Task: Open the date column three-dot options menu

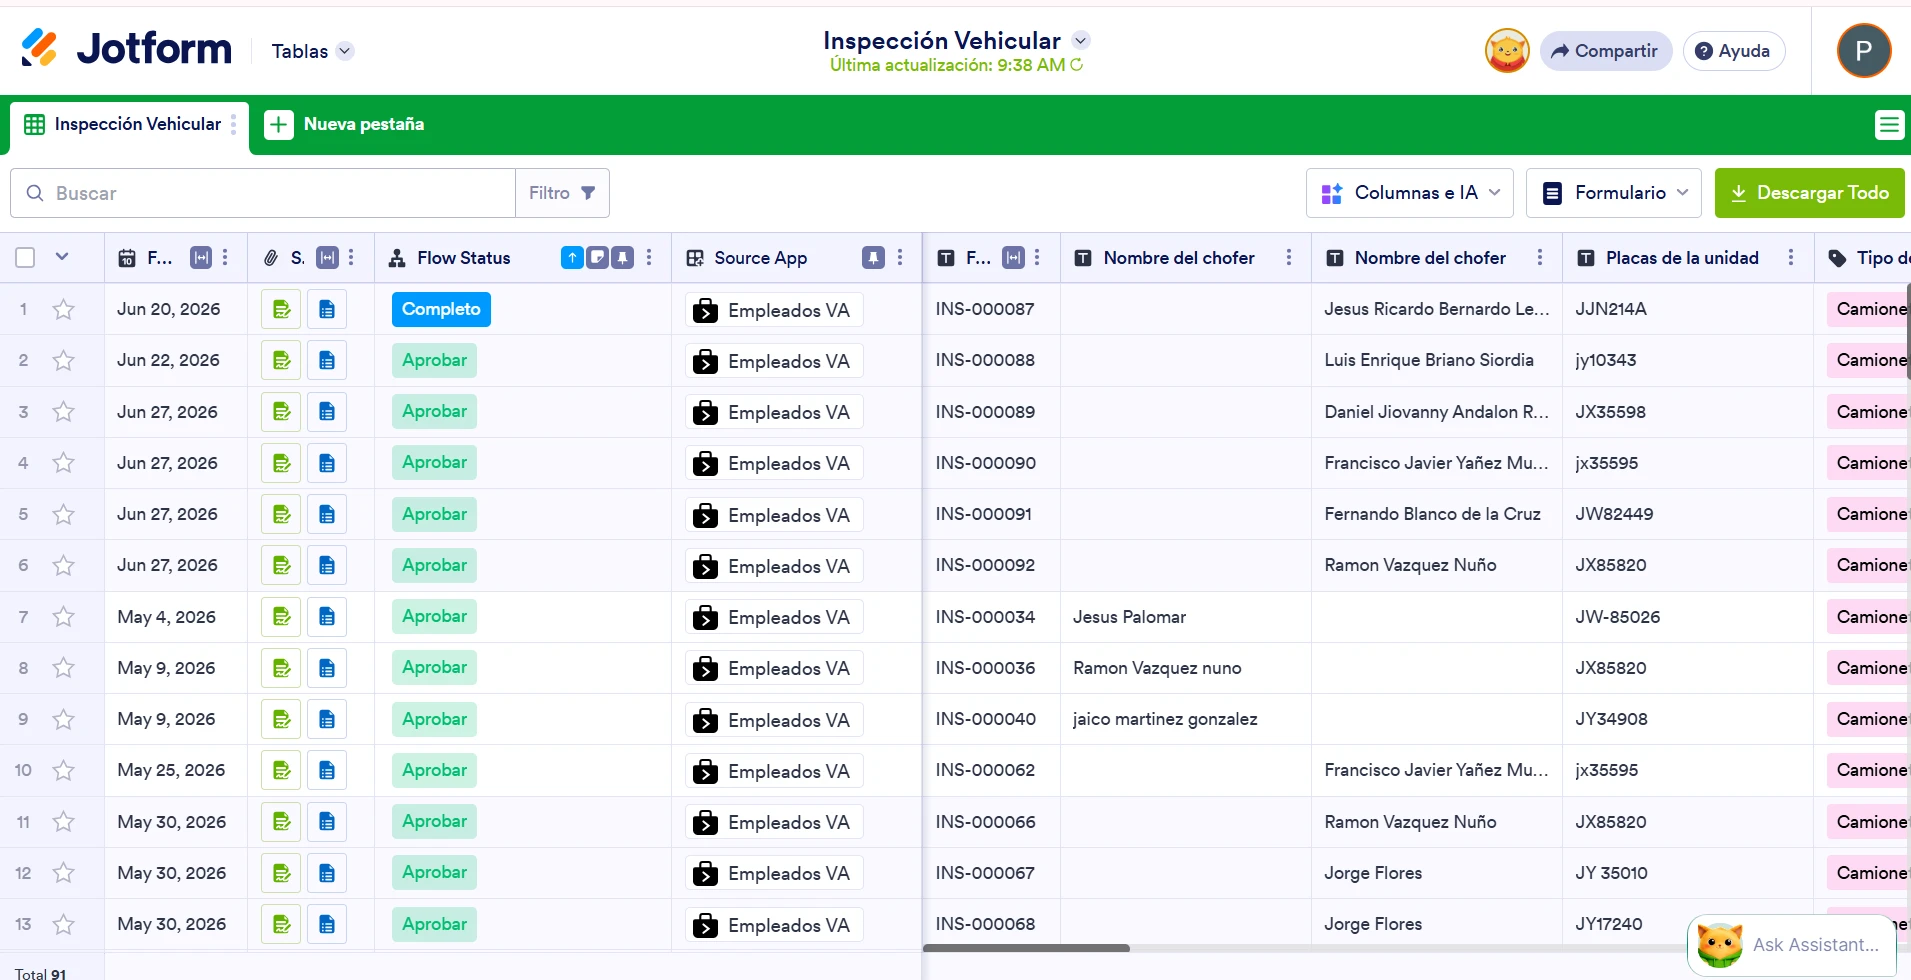Action: pyautogui.click(x=225, y=258)
